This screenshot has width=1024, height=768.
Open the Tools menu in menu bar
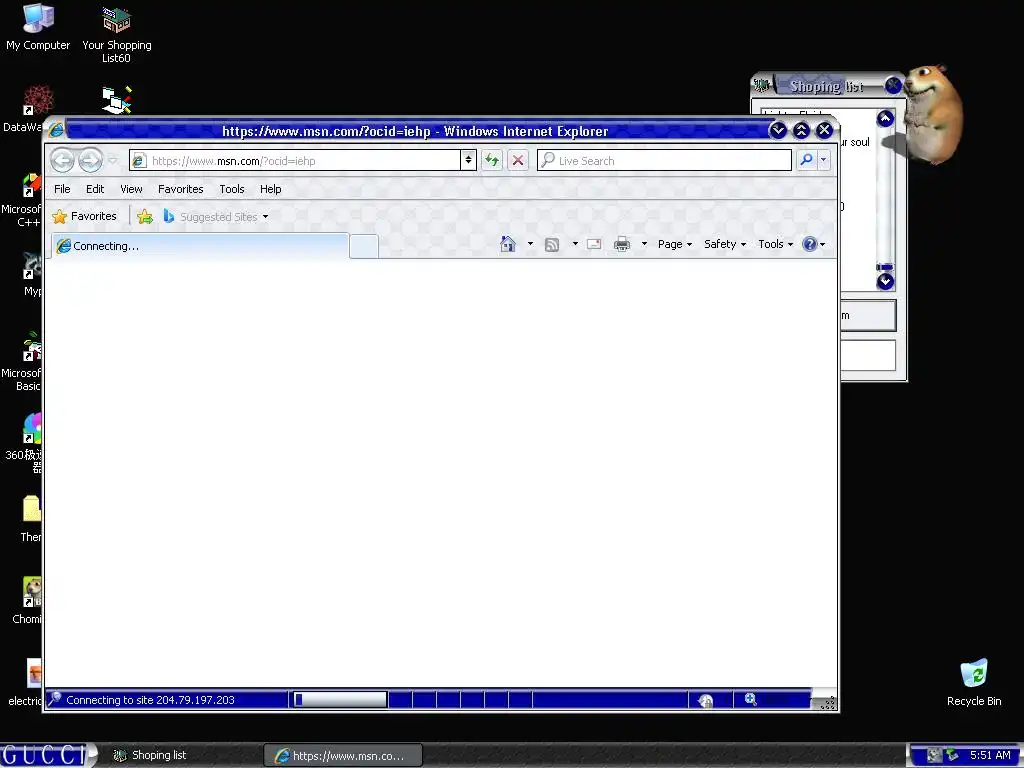232,189
